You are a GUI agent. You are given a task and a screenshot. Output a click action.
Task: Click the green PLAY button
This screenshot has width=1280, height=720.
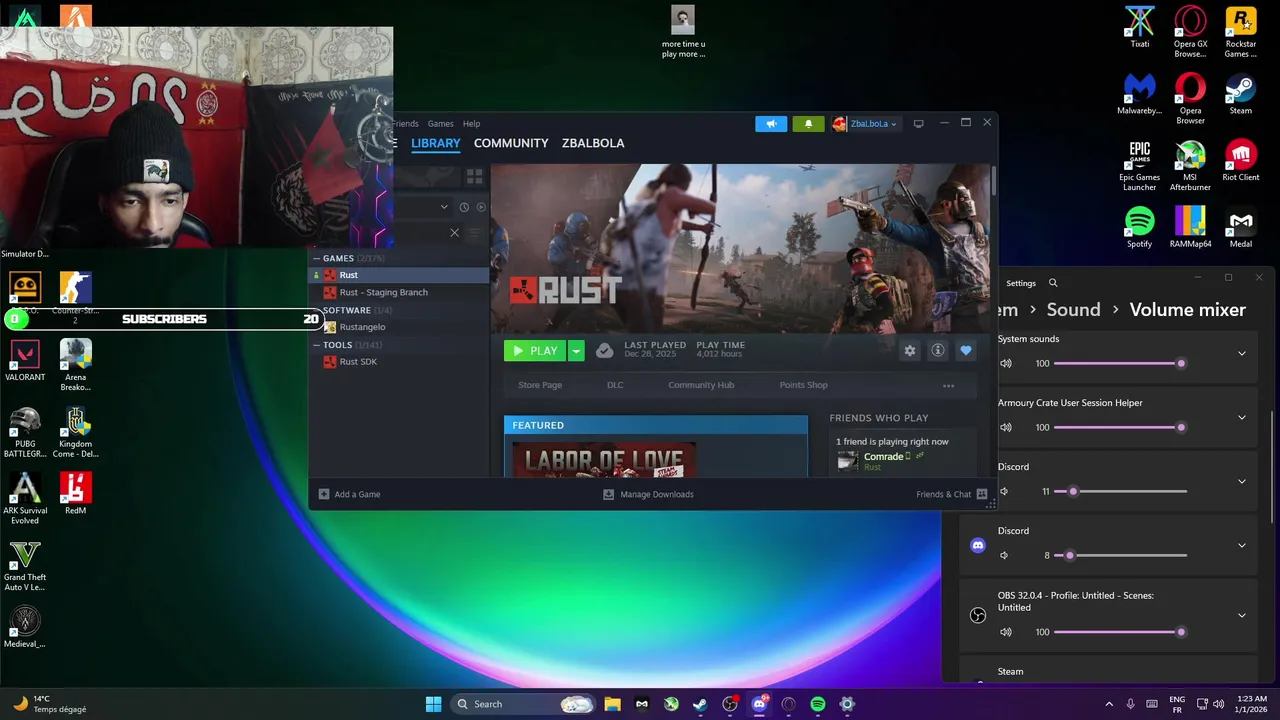pyautogui.click(x=535, y=350)
